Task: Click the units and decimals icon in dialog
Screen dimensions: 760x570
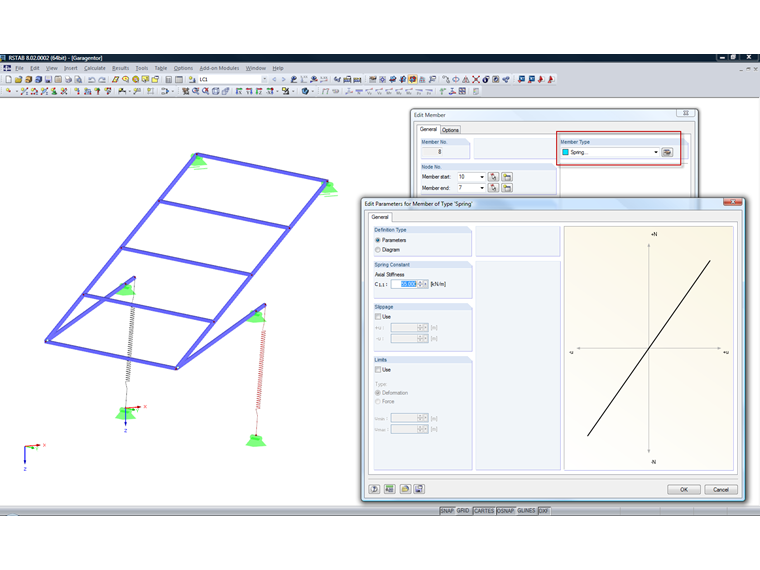Action: coord(389,489)
